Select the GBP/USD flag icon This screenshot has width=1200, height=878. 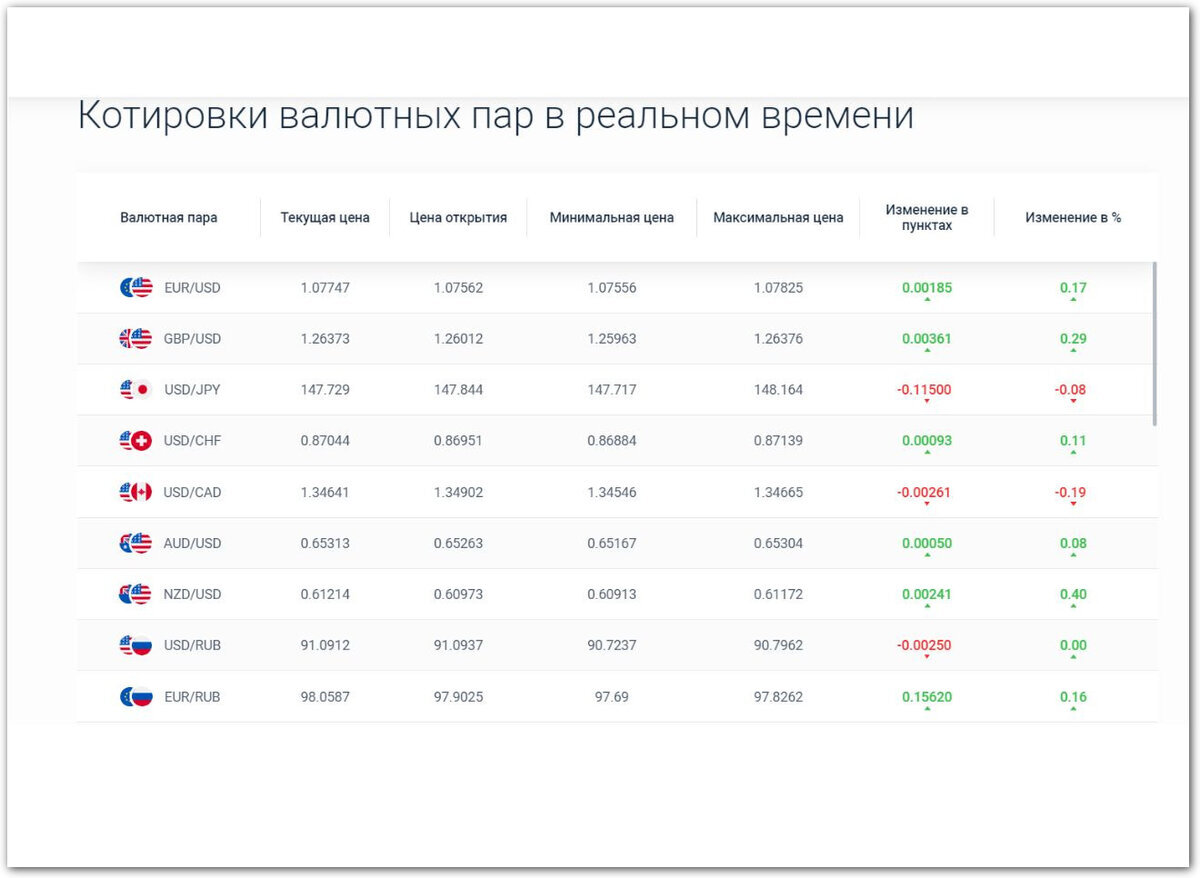click(x=135, y=338)
